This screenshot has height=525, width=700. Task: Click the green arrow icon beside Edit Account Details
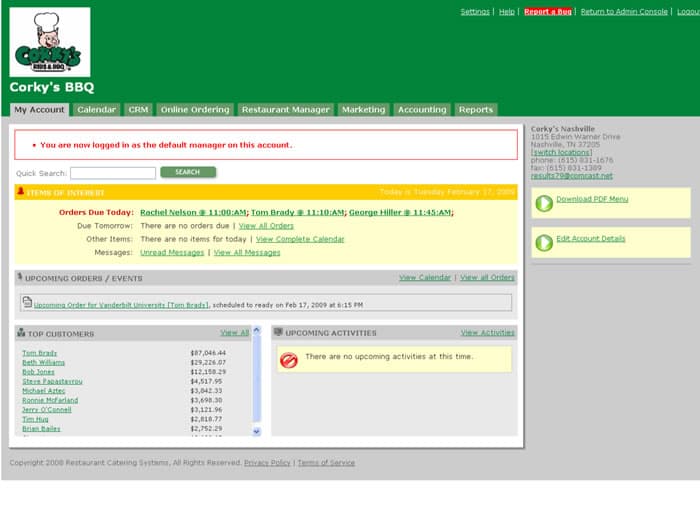pos(544,242)
